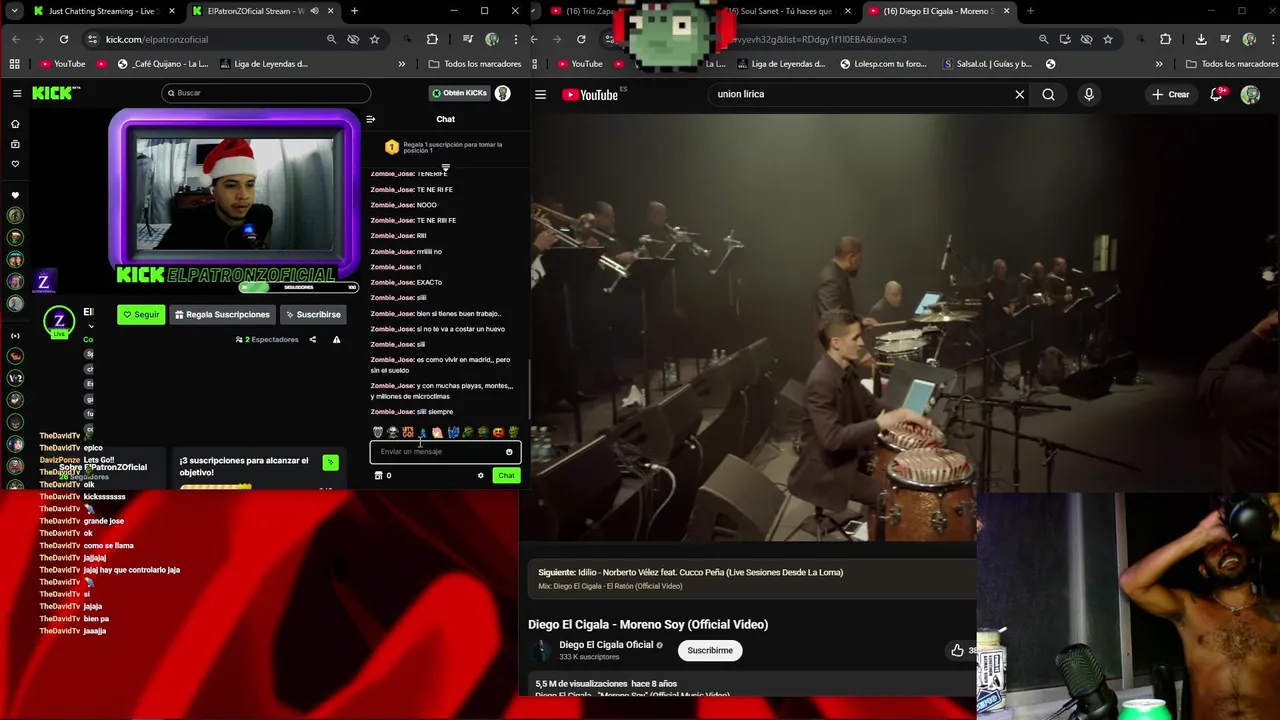1280x720 pixels.
Task: Click the YouTube logo
Action: pyautogui.click(x=590, y=95)
